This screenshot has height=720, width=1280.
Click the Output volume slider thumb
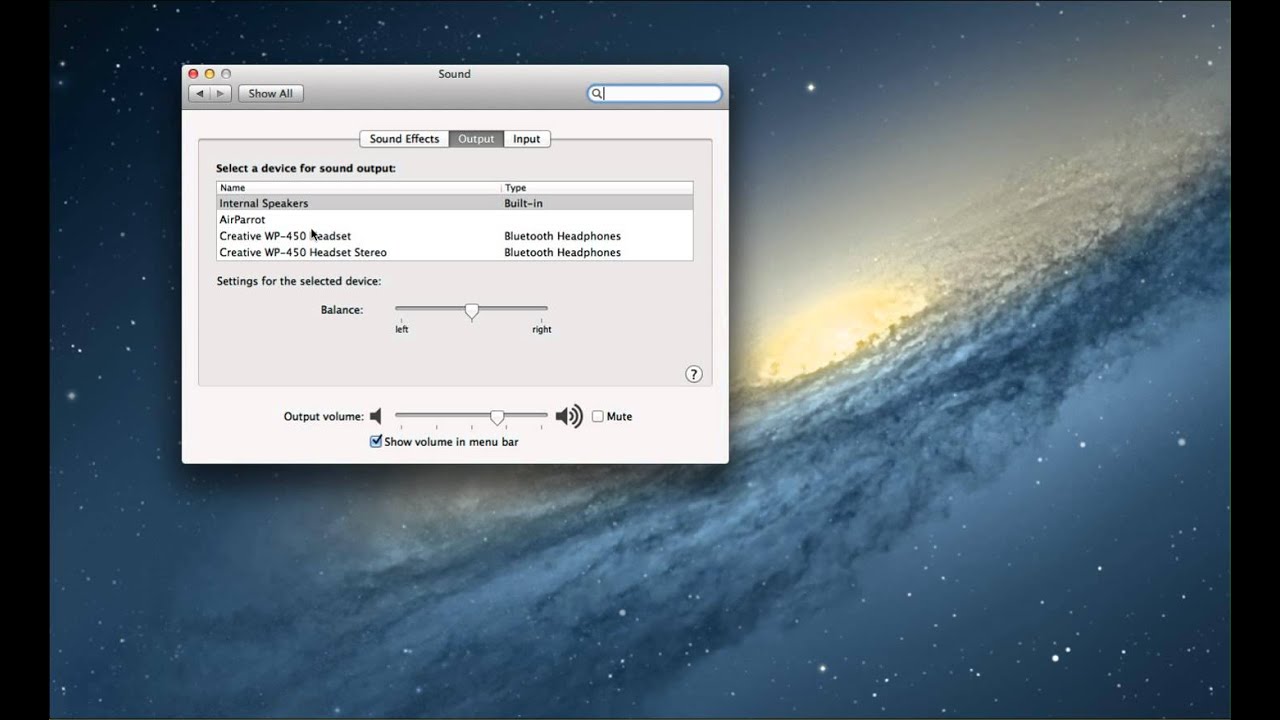497,417
